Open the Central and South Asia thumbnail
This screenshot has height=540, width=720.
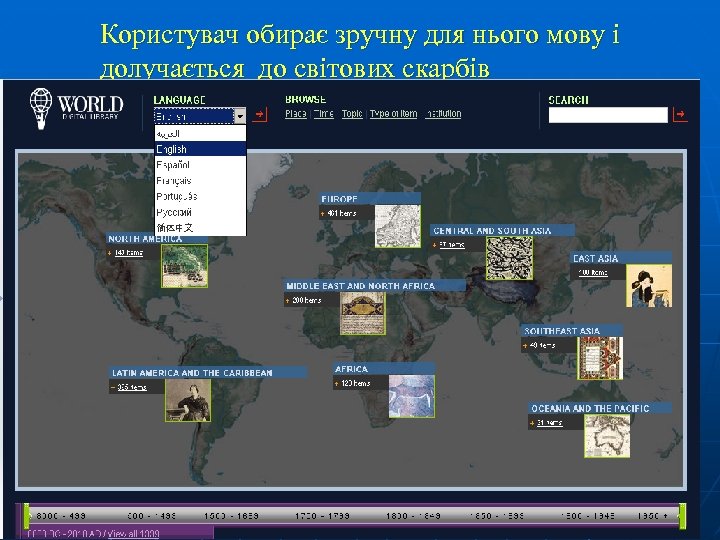click(510, 258)
